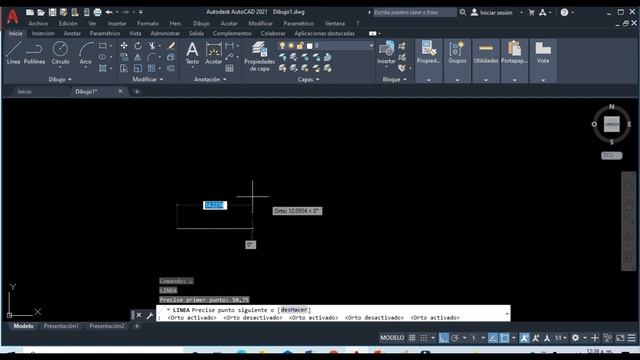Open the Vista panel button

(543, 60)
